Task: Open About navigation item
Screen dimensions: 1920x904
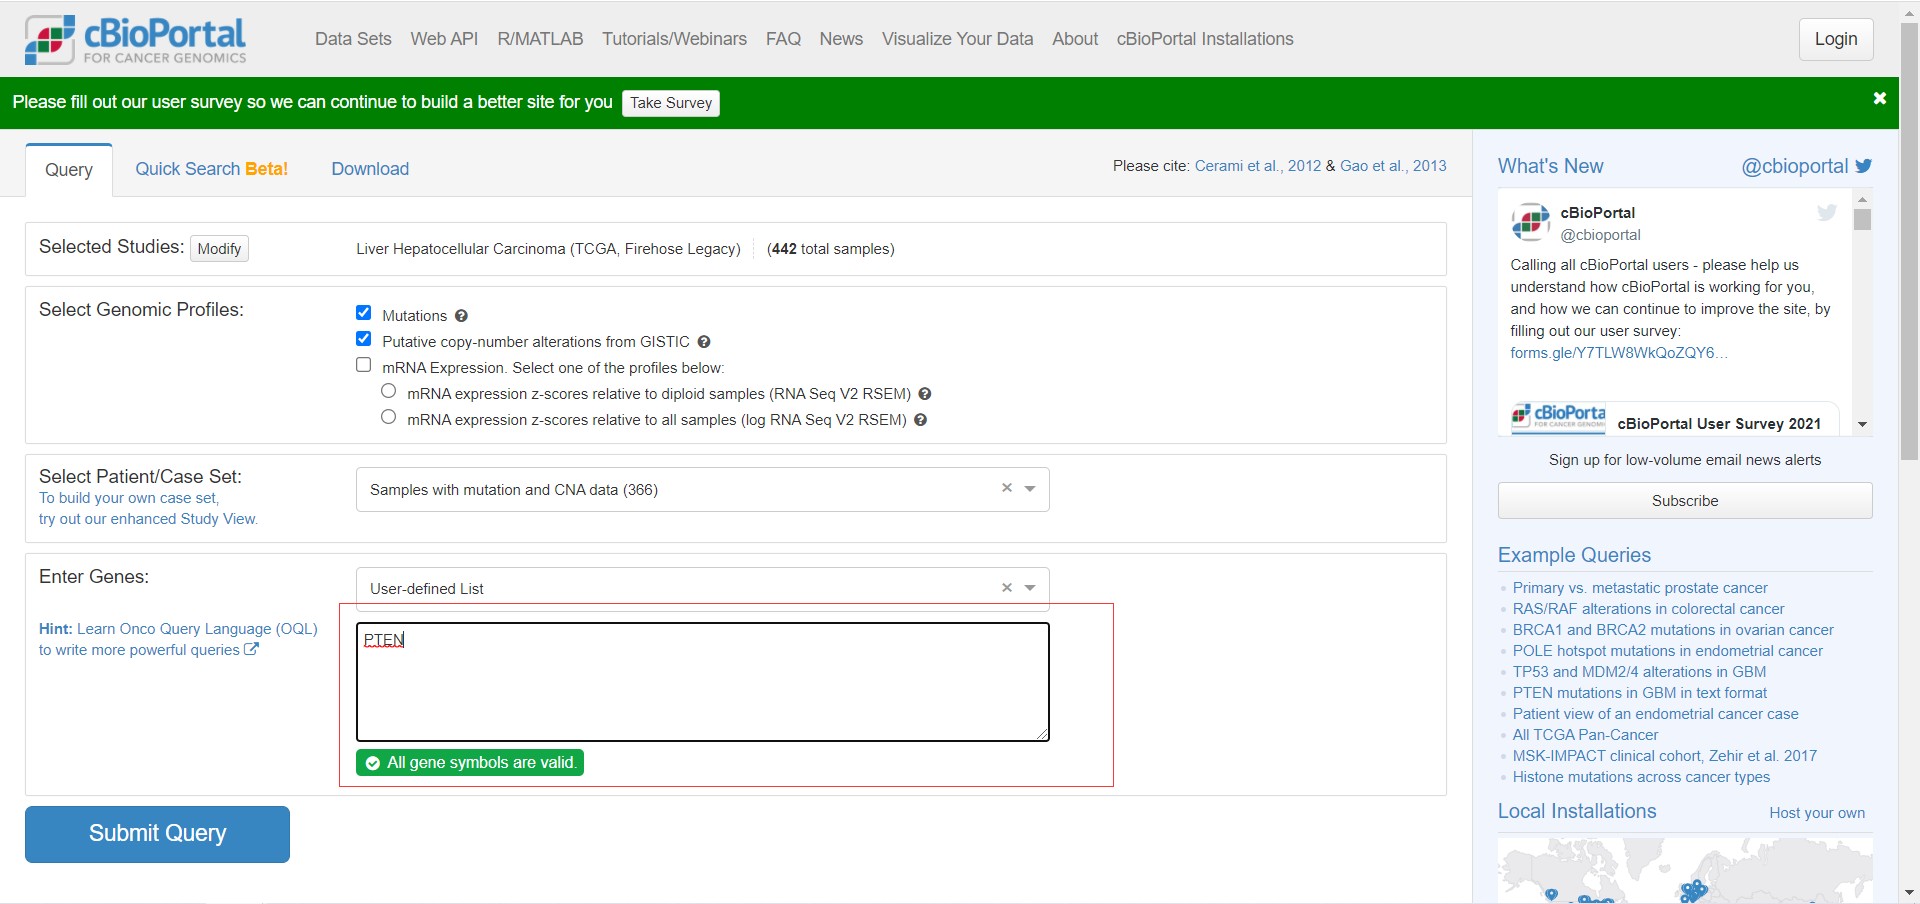Action: coord(1075,39)
